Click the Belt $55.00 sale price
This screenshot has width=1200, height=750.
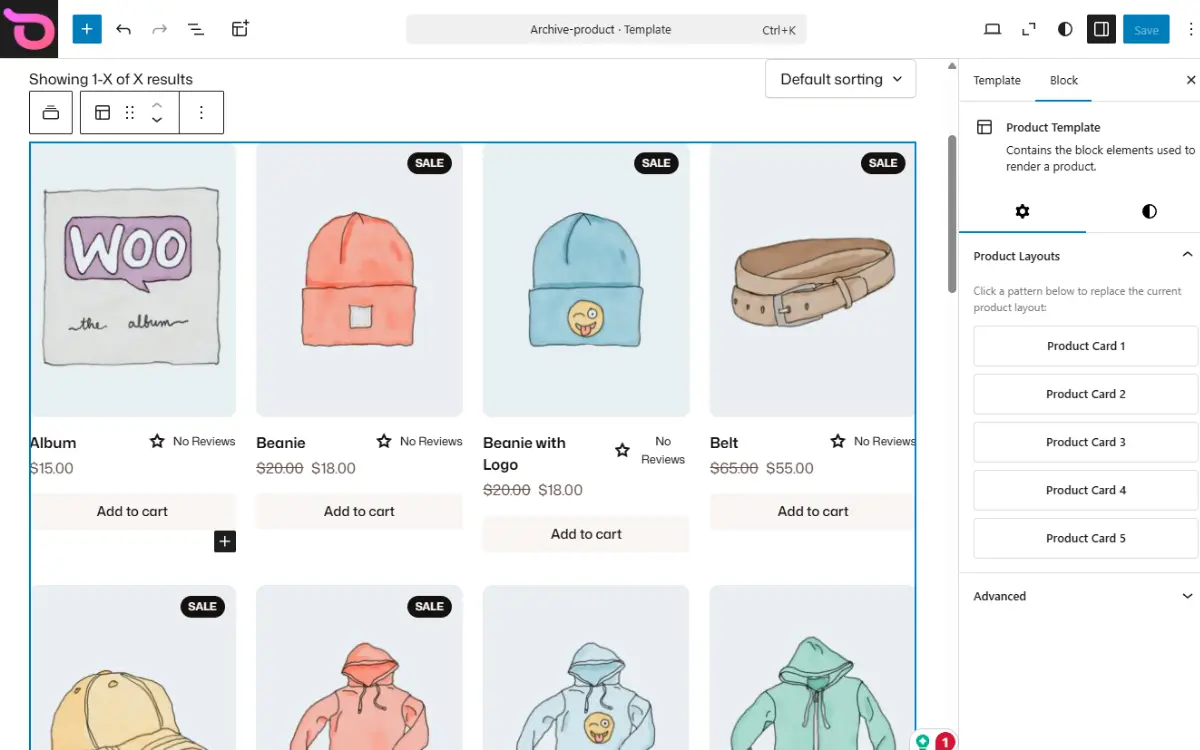(x=790, y=468)
